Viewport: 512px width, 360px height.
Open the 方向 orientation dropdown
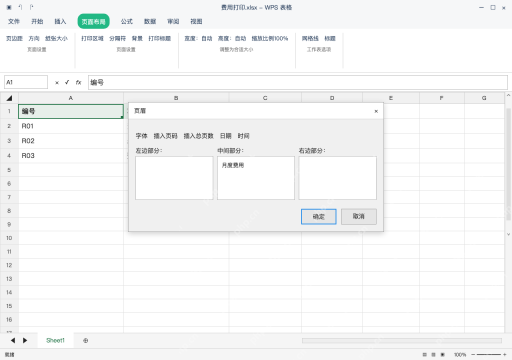click(x=34, y=39)
